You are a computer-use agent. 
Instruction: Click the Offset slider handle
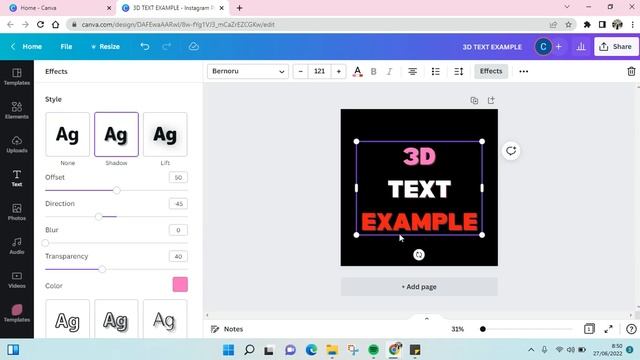pyautogui.click(x=117, y=190)
